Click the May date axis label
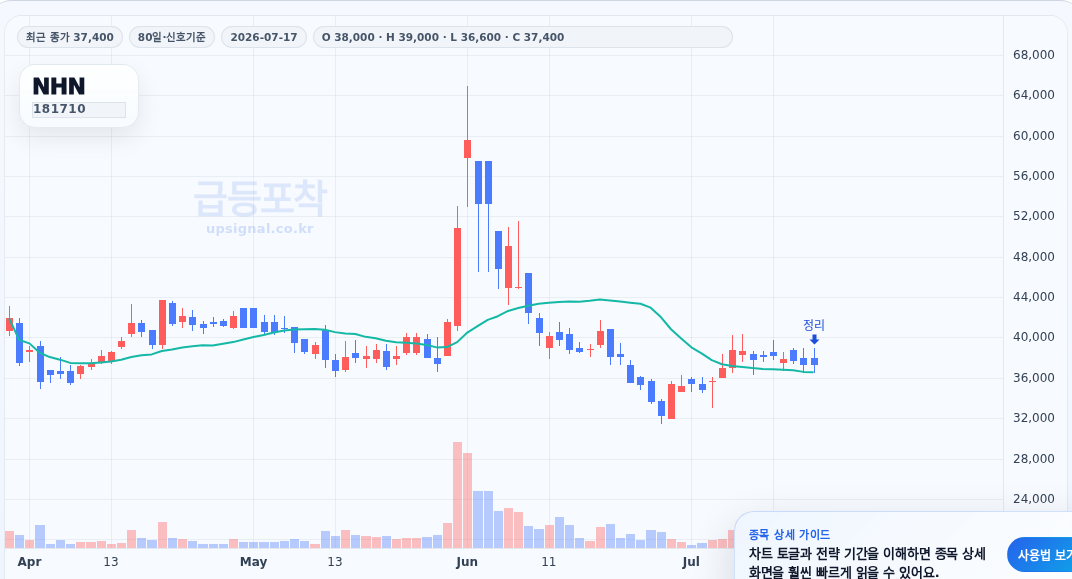 pyautogui.click(x=254, y=562)
